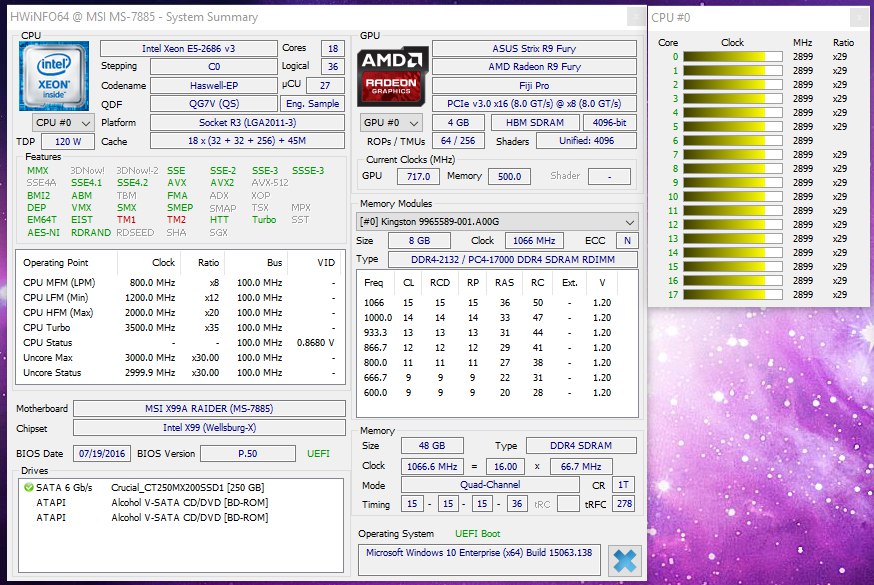The image size is (874, 585).
Task: Click Core 0 clock bar in CPU #0 window
Action: pyautogui.click(x=732, y=57)
